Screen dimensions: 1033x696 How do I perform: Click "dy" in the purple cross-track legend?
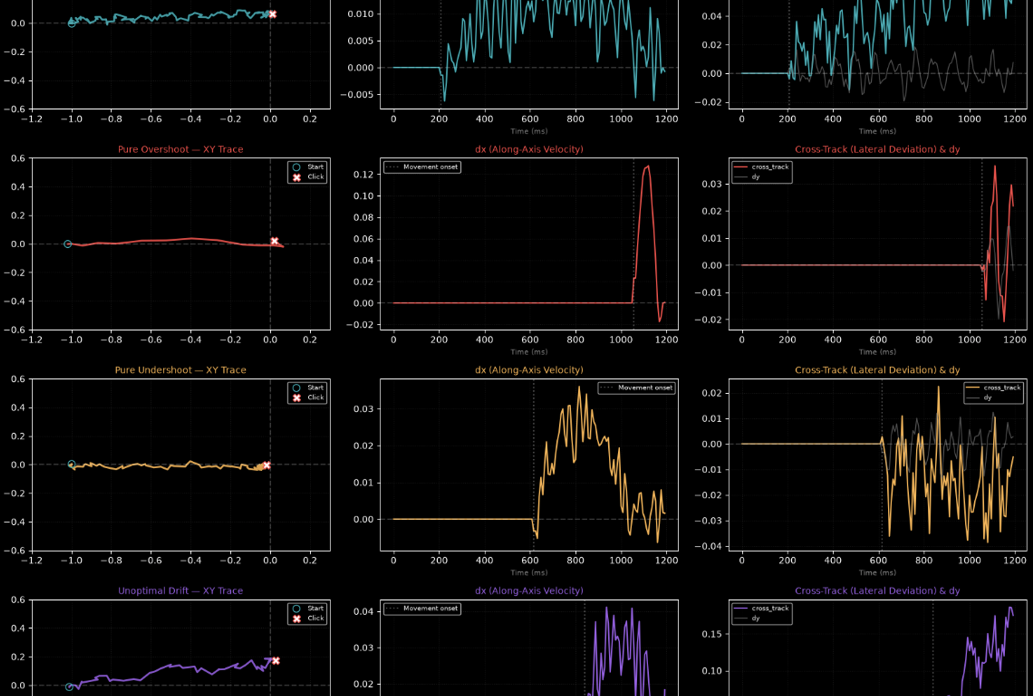(756, 618)
